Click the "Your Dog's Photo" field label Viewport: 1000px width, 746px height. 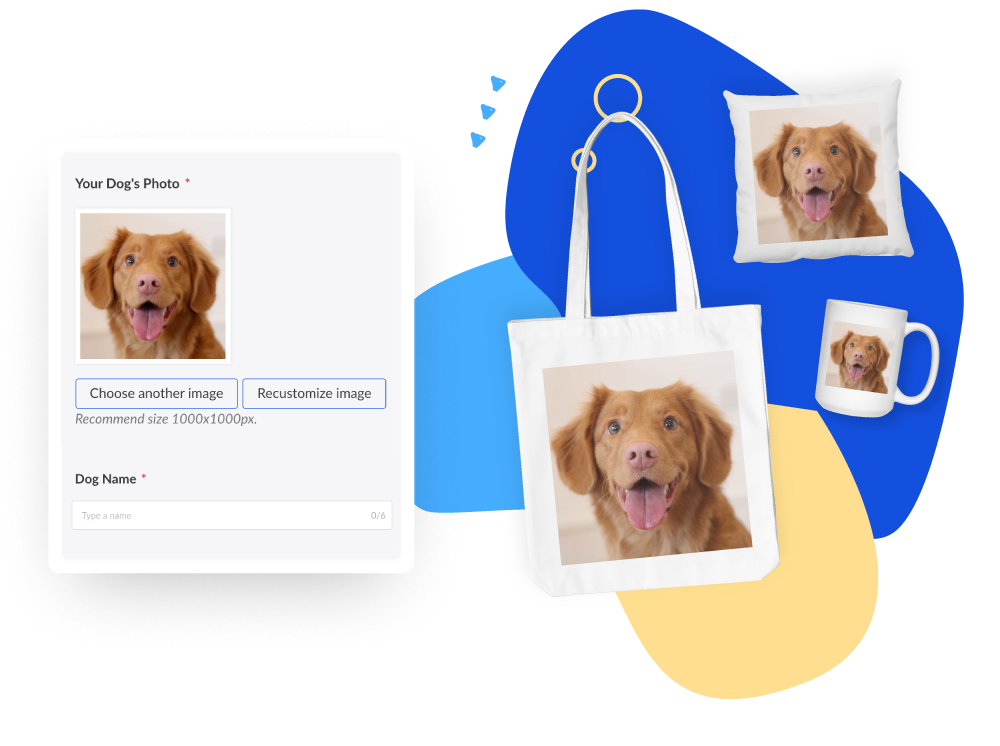127,184
